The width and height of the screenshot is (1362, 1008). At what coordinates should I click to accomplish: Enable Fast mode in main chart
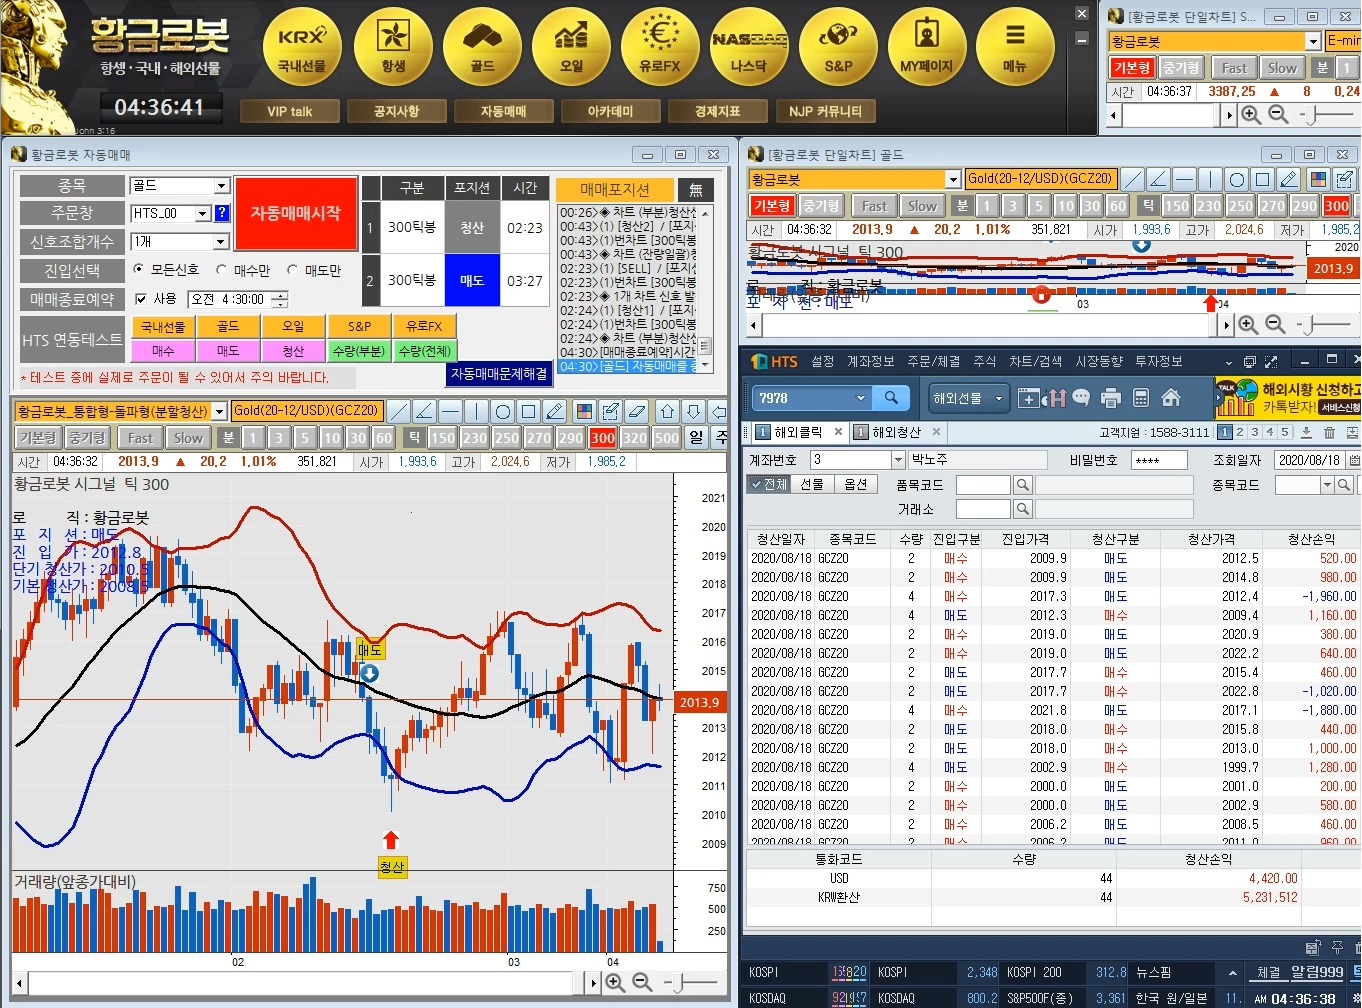click(140, 438)
